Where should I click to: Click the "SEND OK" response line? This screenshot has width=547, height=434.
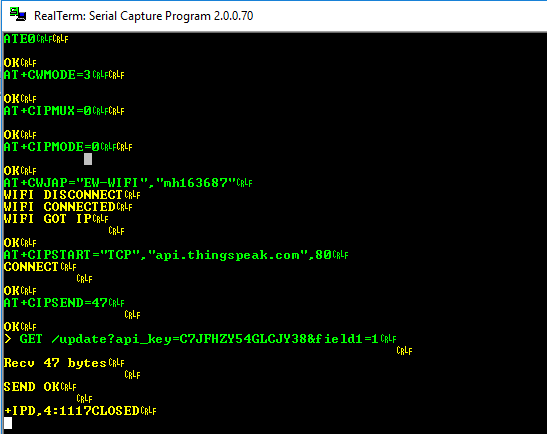40,387
